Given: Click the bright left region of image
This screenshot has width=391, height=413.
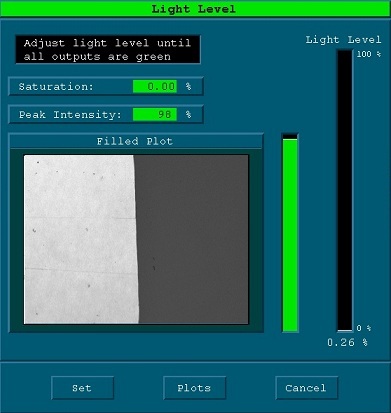Looking at the screenshot, I should (x=80, y=239).
